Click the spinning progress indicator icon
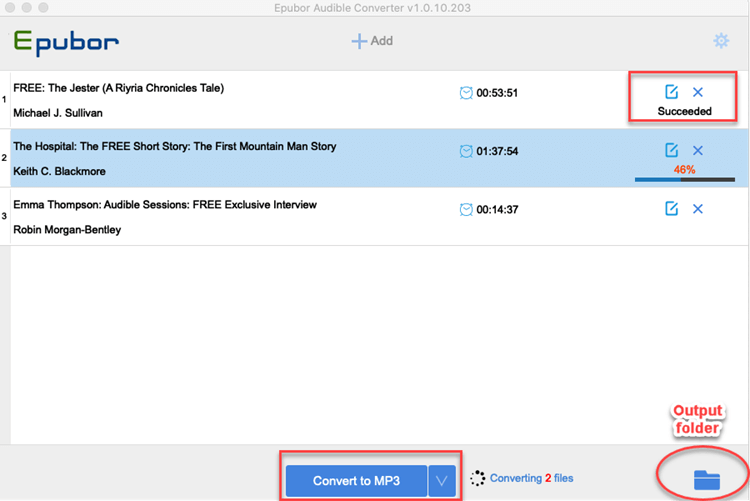The width and height of the screenshot is (750, 501). tap(477, 478)
